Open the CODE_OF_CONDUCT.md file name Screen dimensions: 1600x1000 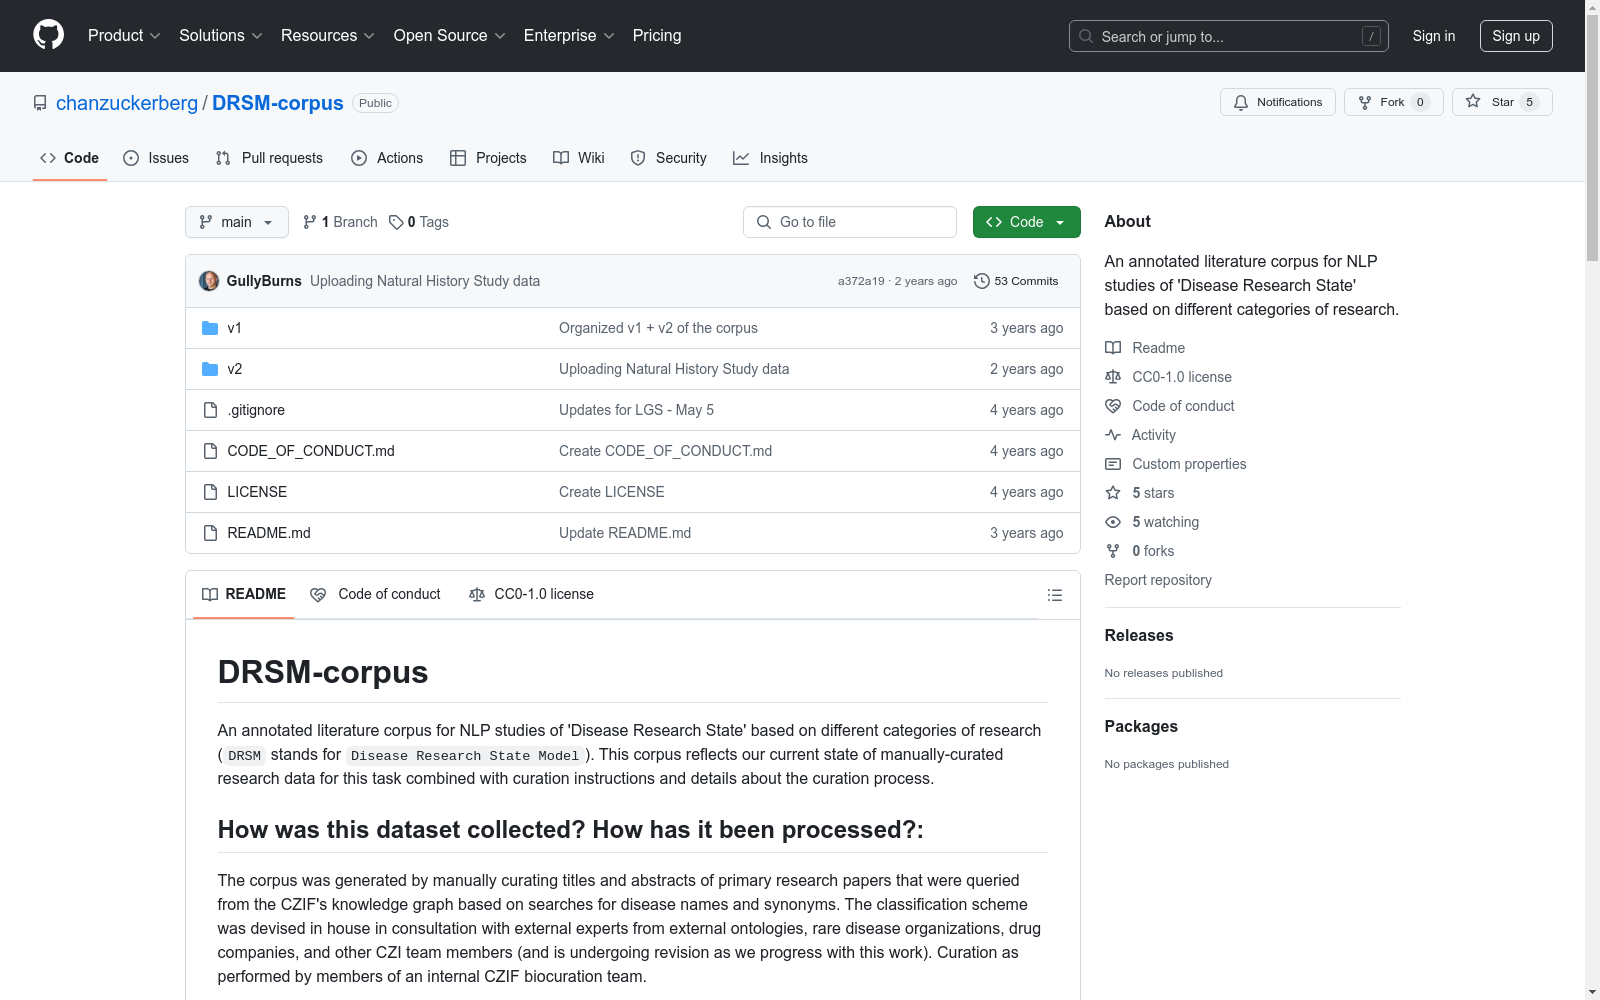[311, 451]
